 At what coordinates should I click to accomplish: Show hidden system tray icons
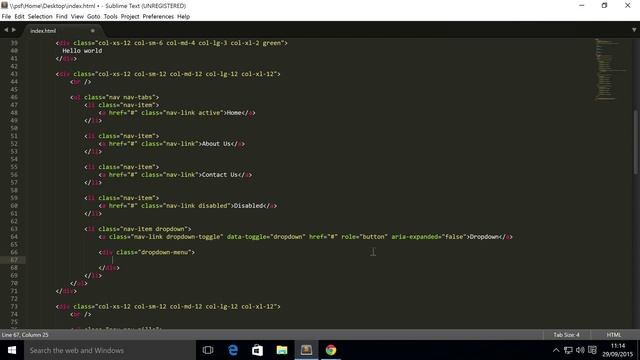(556, 350)
